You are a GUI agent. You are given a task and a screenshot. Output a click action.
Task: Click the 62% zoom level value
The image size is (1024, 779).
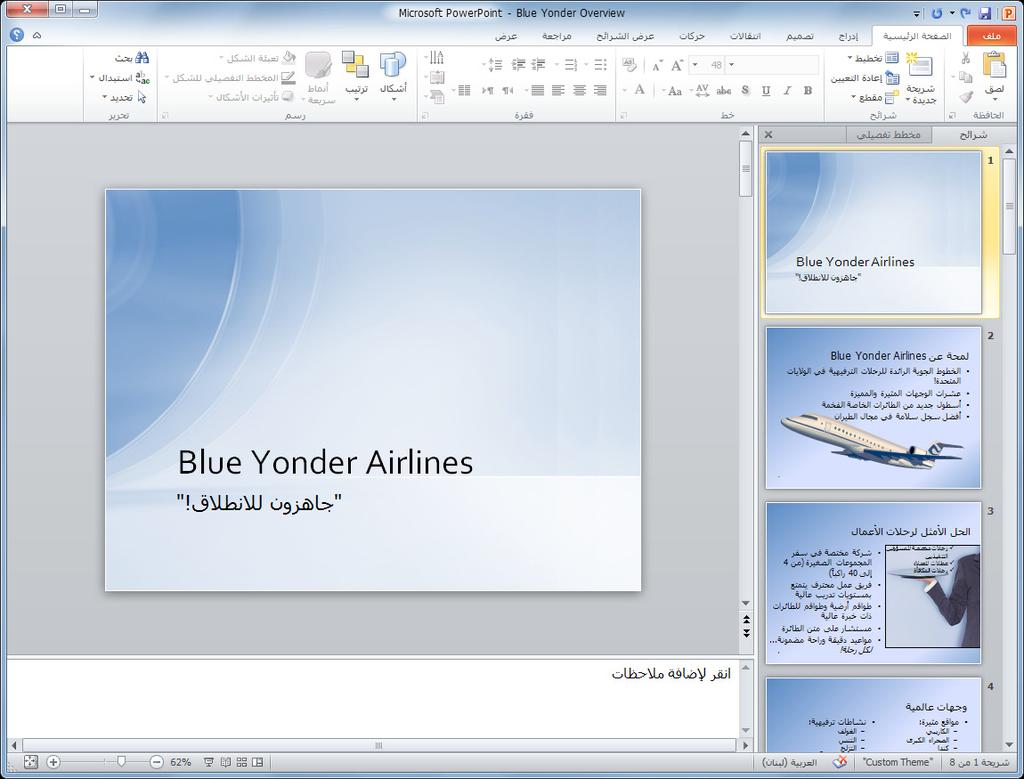180,762
